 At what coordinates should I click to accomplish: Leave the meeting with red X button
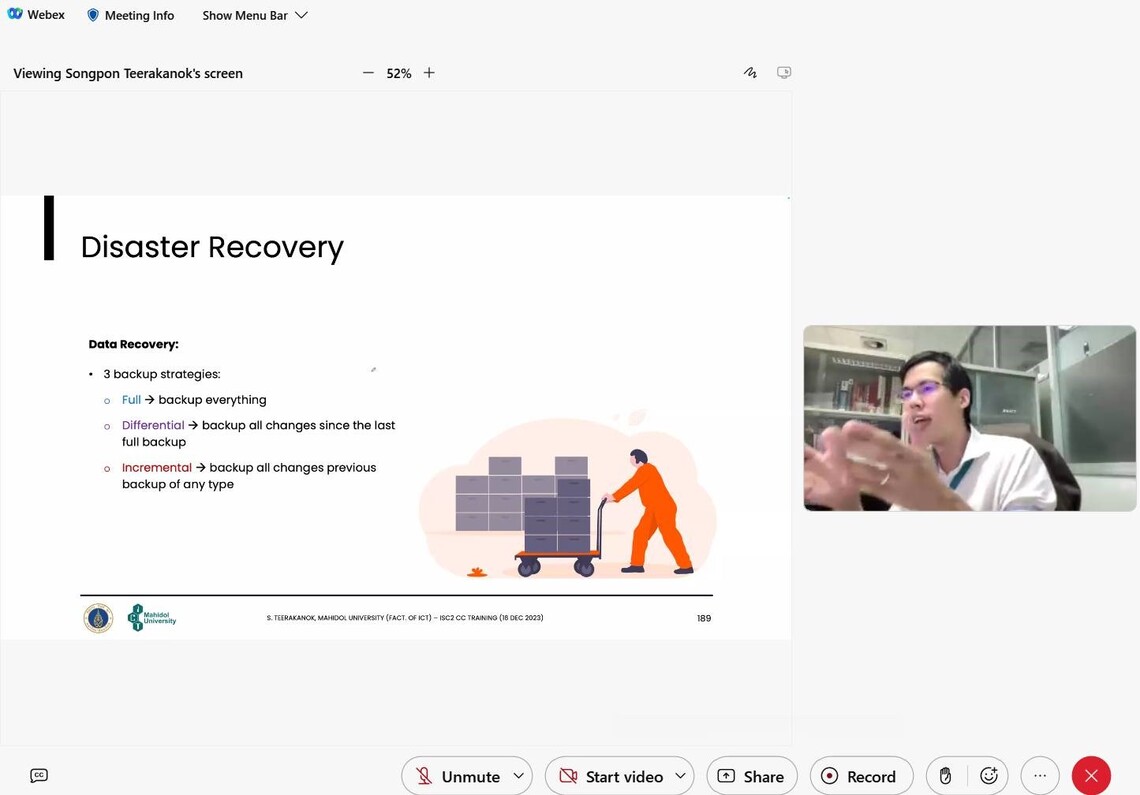pyautogui.click(x=1091, y=776)
